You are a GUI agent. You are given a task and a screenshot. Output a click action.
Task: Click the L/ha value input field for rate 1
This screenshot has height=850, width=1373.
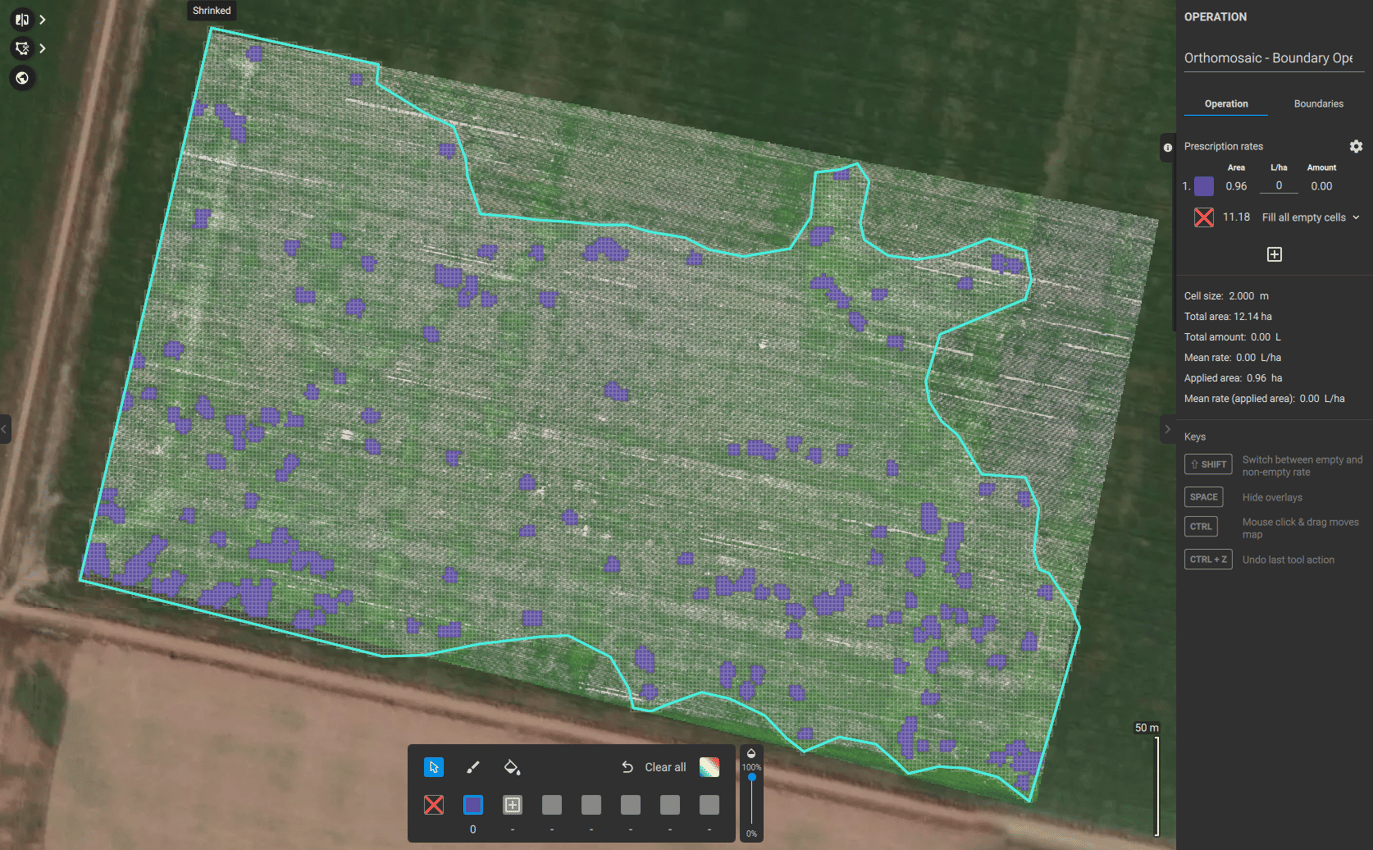point(1278,186)
